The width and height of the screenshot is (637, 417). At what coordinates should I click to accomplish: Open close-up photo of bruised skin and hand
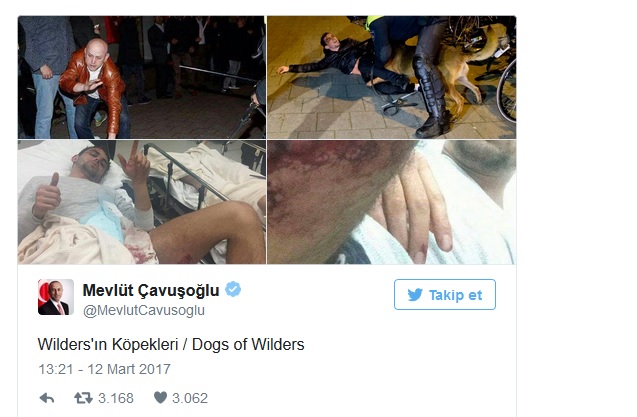click(392, 202)
